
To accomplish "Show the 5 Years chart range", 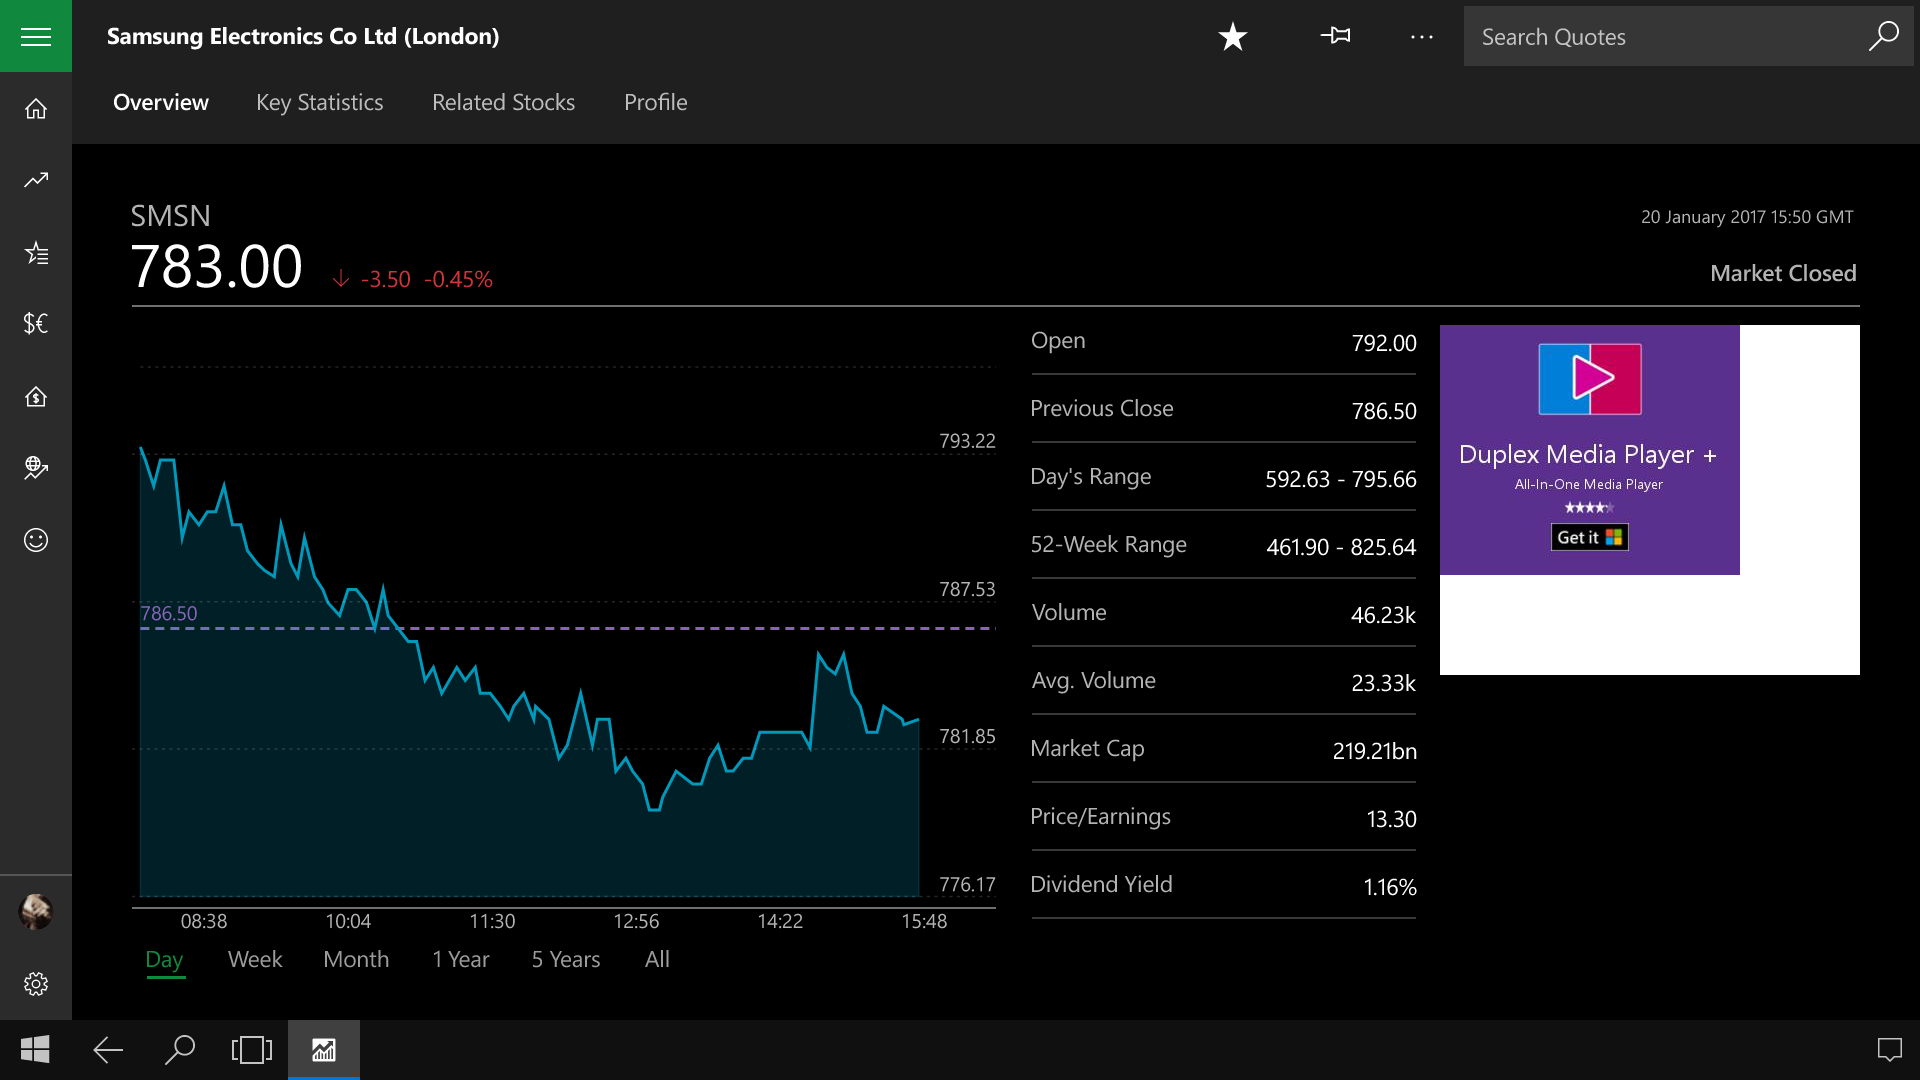I will click(x=565, y=959).
